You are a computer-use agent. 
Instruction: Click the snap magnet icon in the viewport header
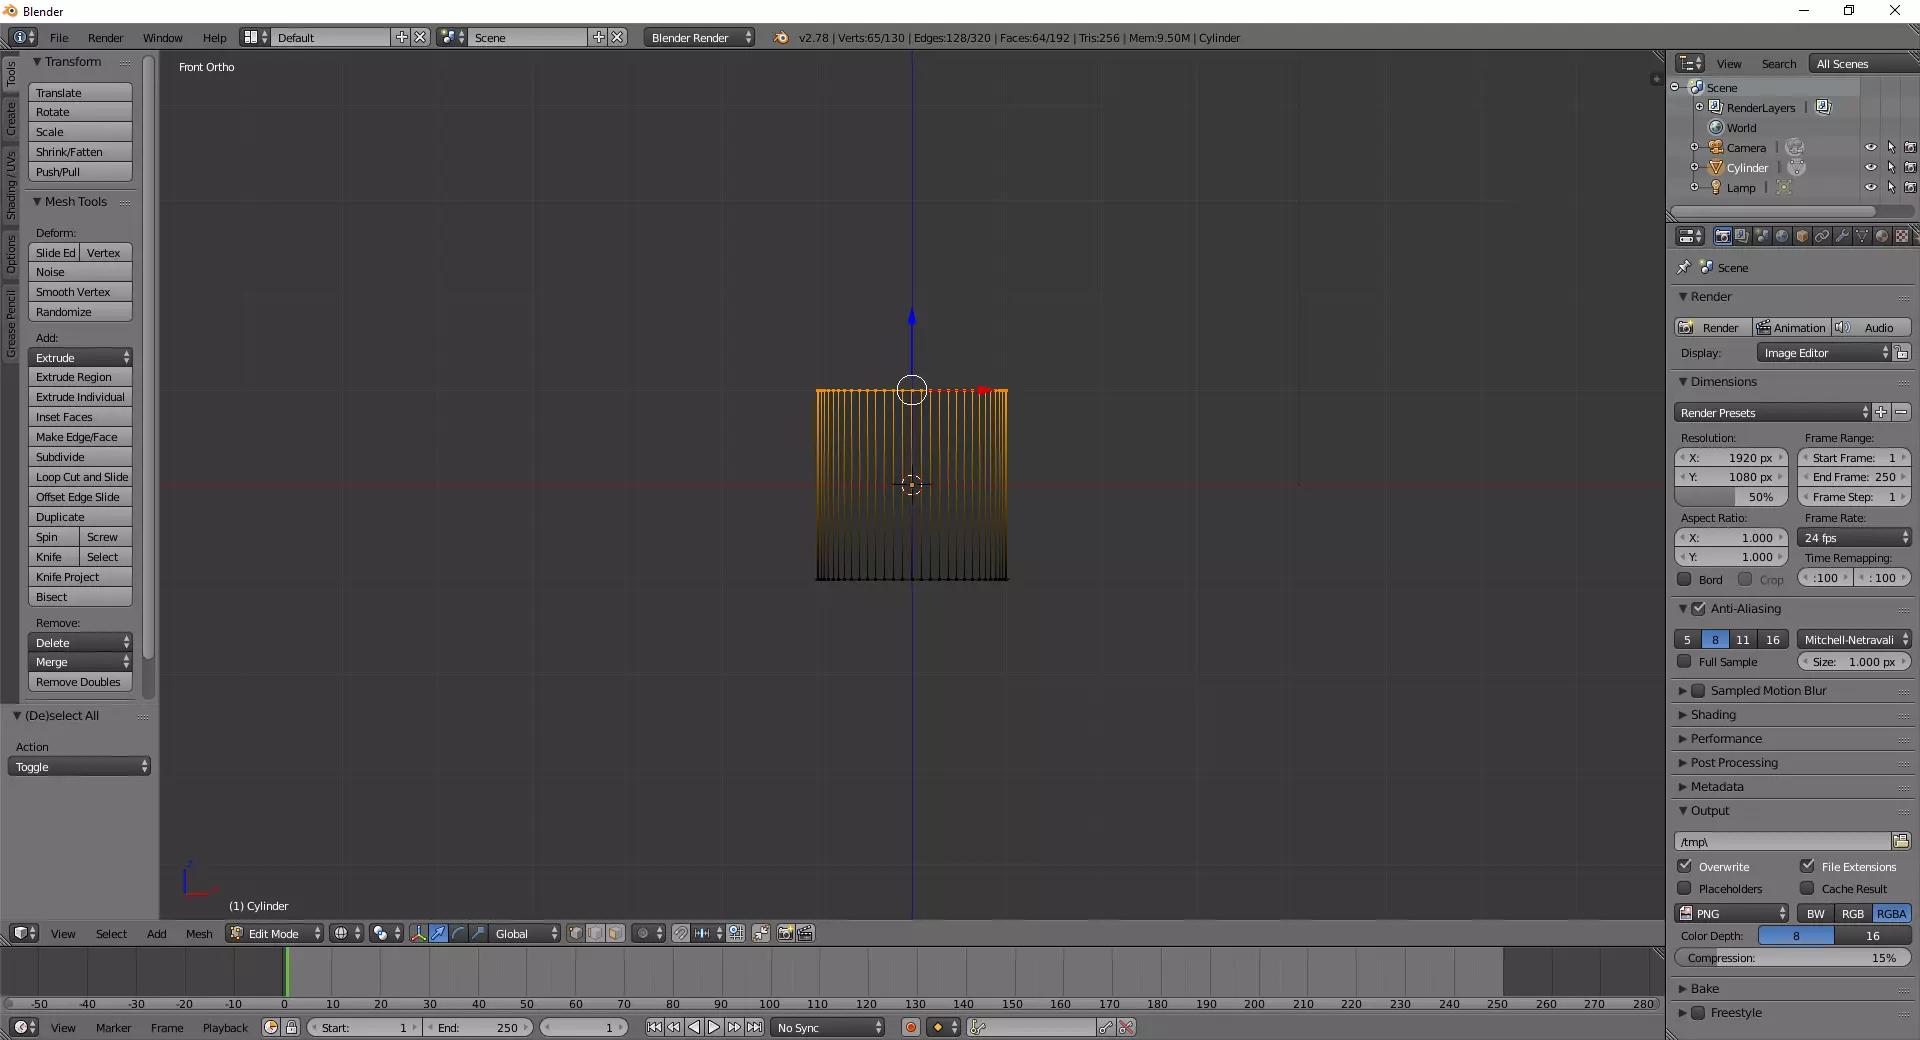pos(680,933)
